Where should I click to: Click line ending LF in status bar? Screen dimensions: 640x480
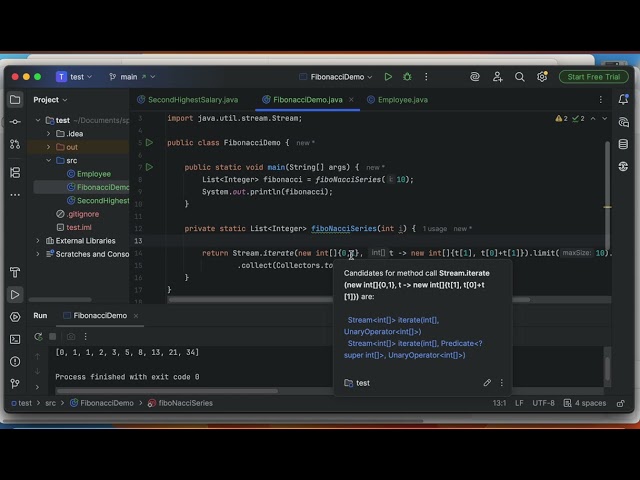click(x=519, y=403)
